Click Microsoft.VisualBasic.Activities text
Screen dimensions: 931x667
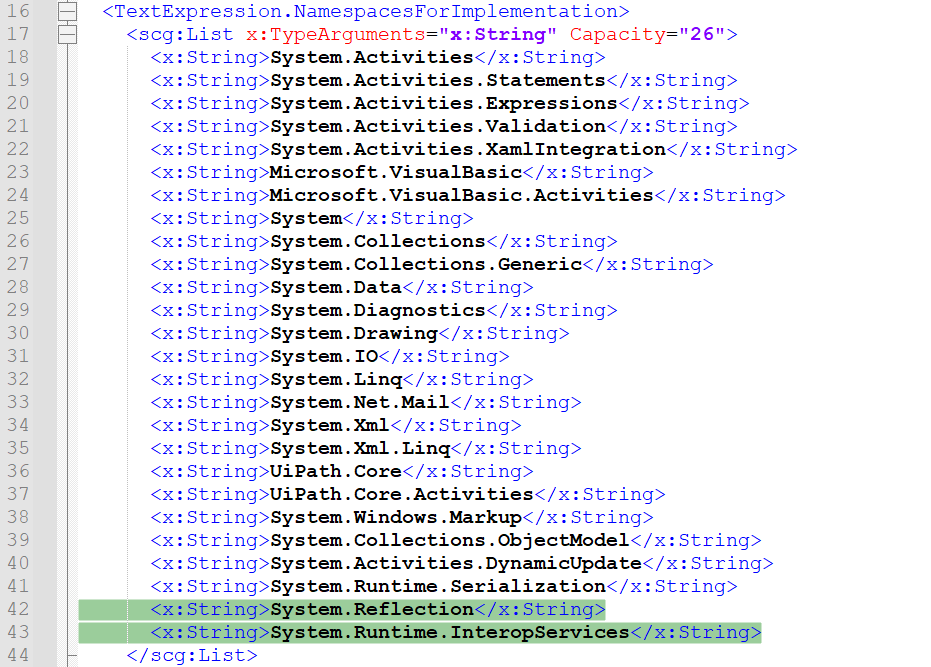[x=461, y=195]
